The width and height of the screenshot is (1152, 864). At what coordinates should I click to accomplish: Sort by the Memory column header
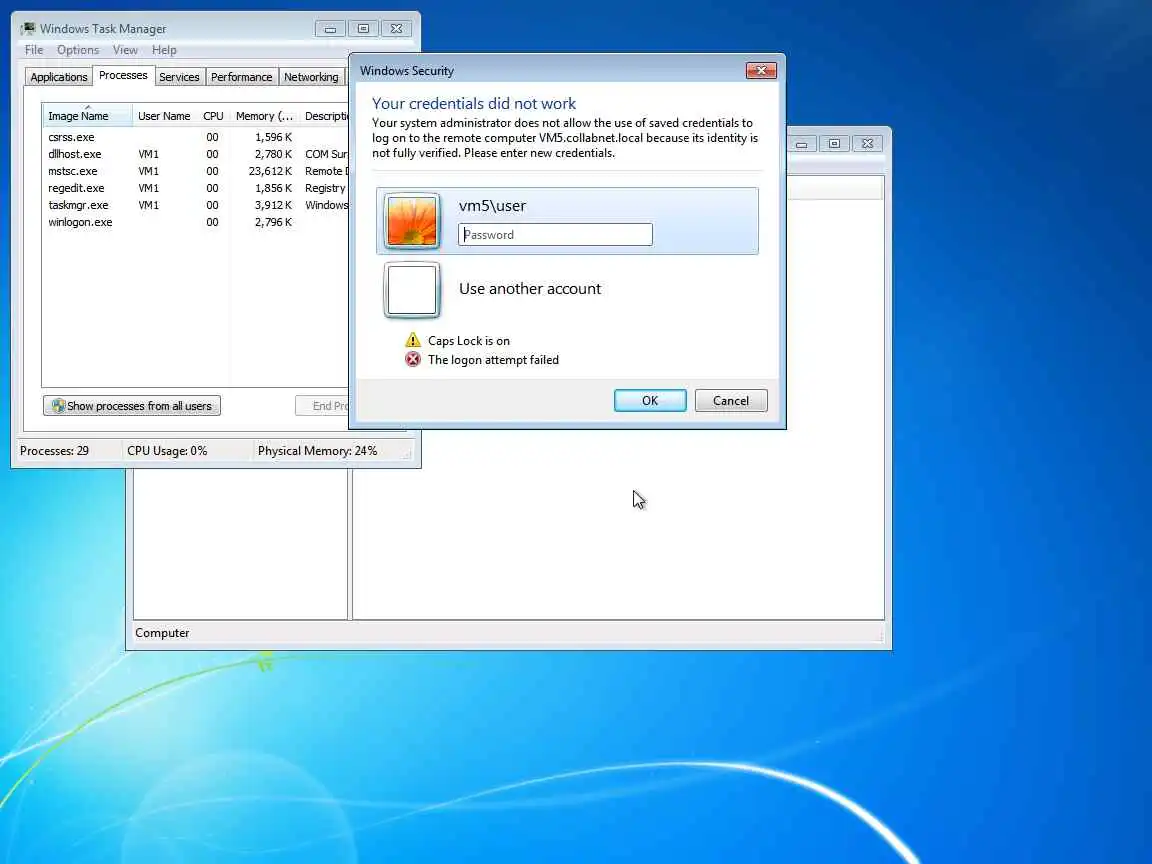pos(264,116)
